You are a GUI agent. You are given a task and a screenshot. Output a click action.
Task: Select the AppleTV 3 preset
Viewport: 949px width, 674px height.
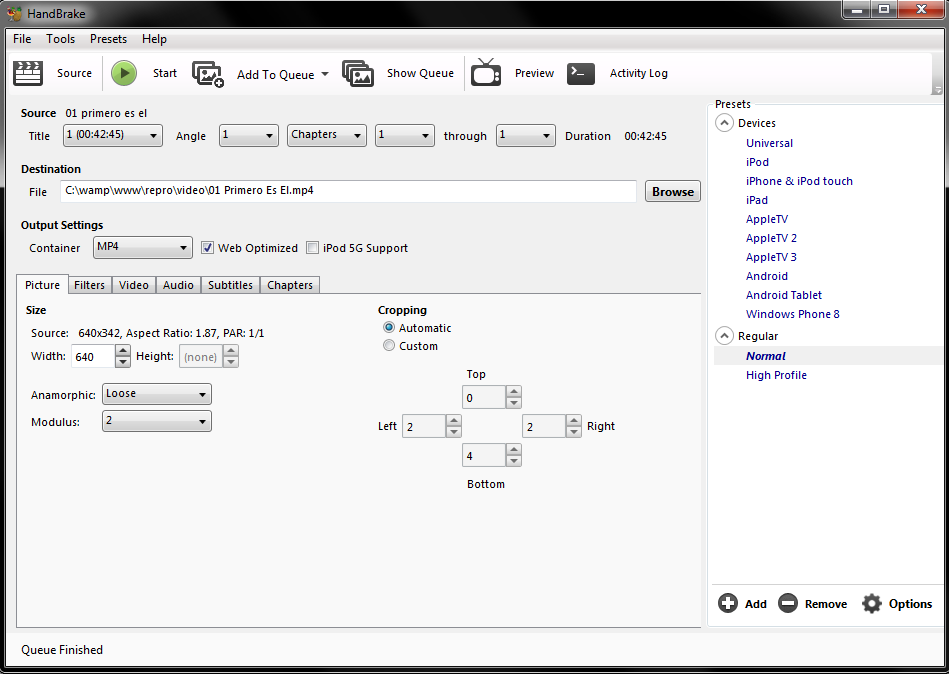click(771, 257)
